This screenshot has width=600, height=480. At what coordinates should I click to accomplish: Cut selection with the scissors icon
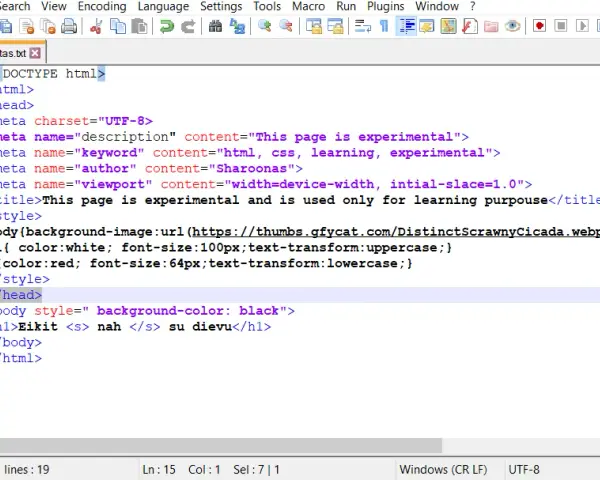coord(96,26)
